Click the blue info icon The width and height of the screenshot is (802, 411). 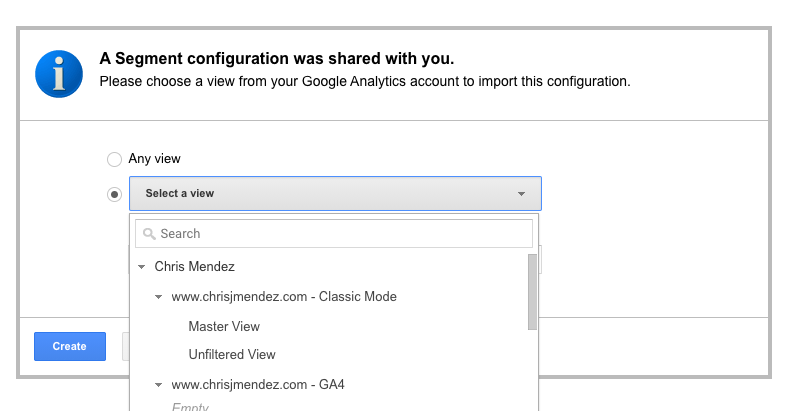tap(59, 74)
